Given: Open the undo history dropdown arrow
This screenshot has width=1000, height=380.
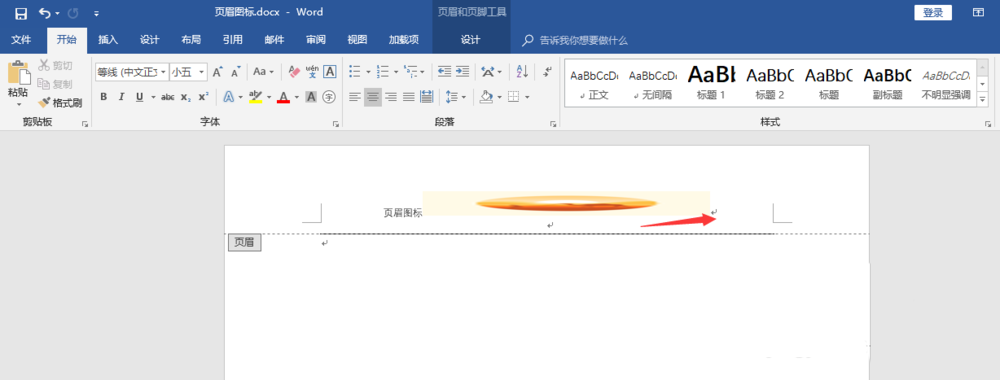Looking at the screenshot, I should (x=58, y=13).
